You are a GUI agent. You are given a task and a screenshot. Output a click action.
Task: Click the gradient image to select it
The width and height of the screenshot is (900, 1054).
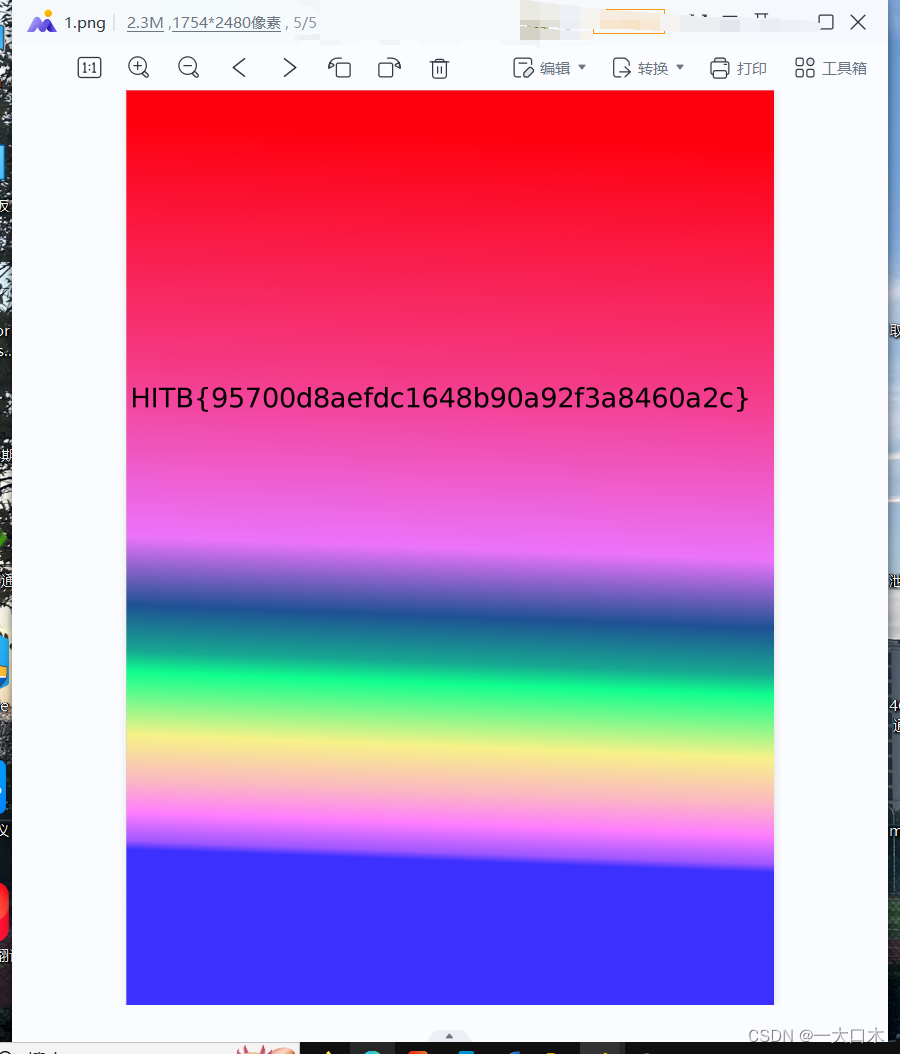click(449, 550)
